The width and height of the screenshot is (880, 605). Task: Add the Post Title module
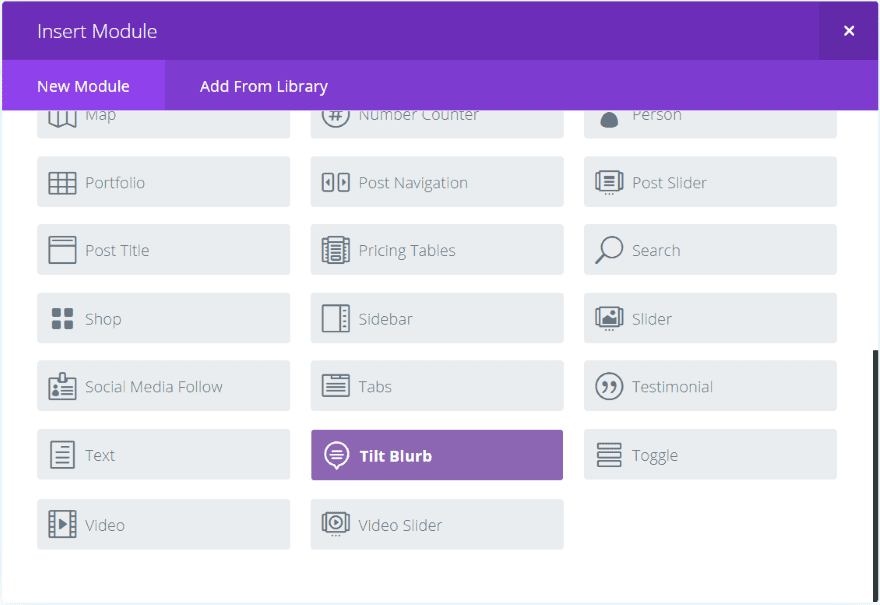coord(163,250)
